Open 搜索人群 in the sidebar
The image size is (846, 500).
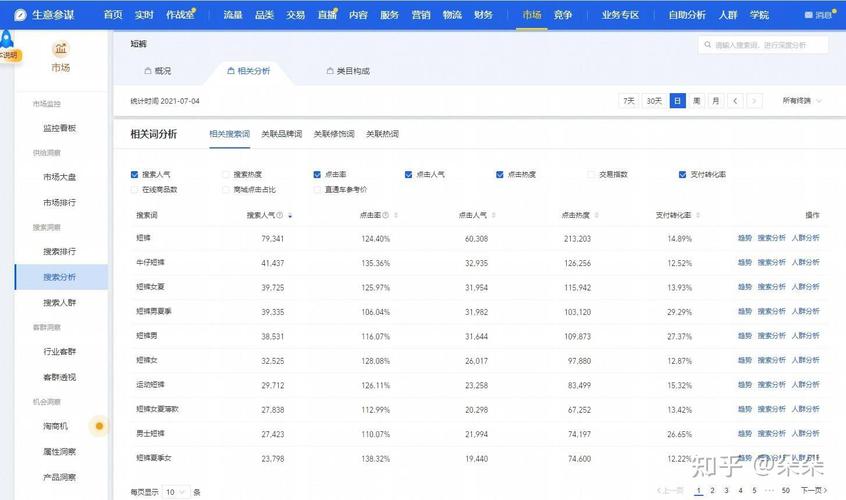pos(59,303)
